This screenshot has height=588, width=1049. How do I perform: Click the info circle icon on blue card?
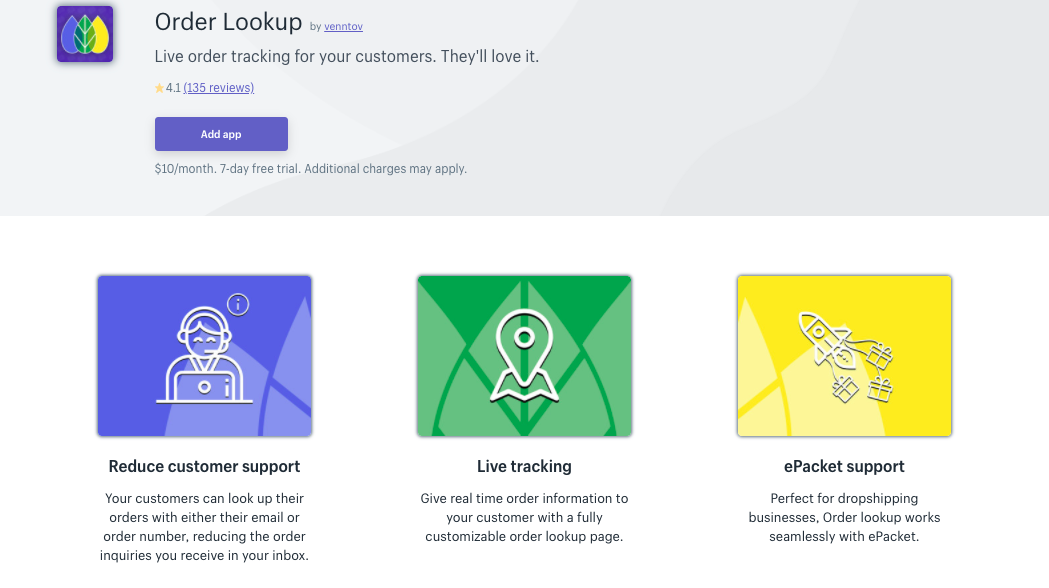click(x=238, y=304)
